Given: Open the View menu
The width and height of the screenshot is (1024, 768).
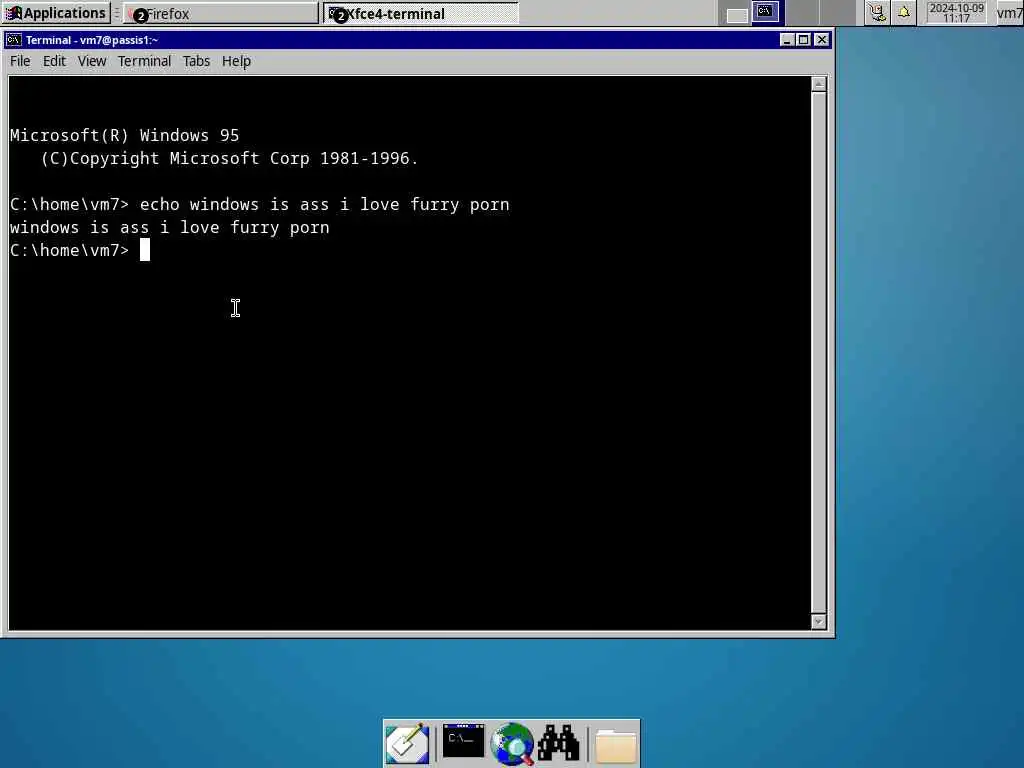Looking at the screenshot, I should (91, 61).
